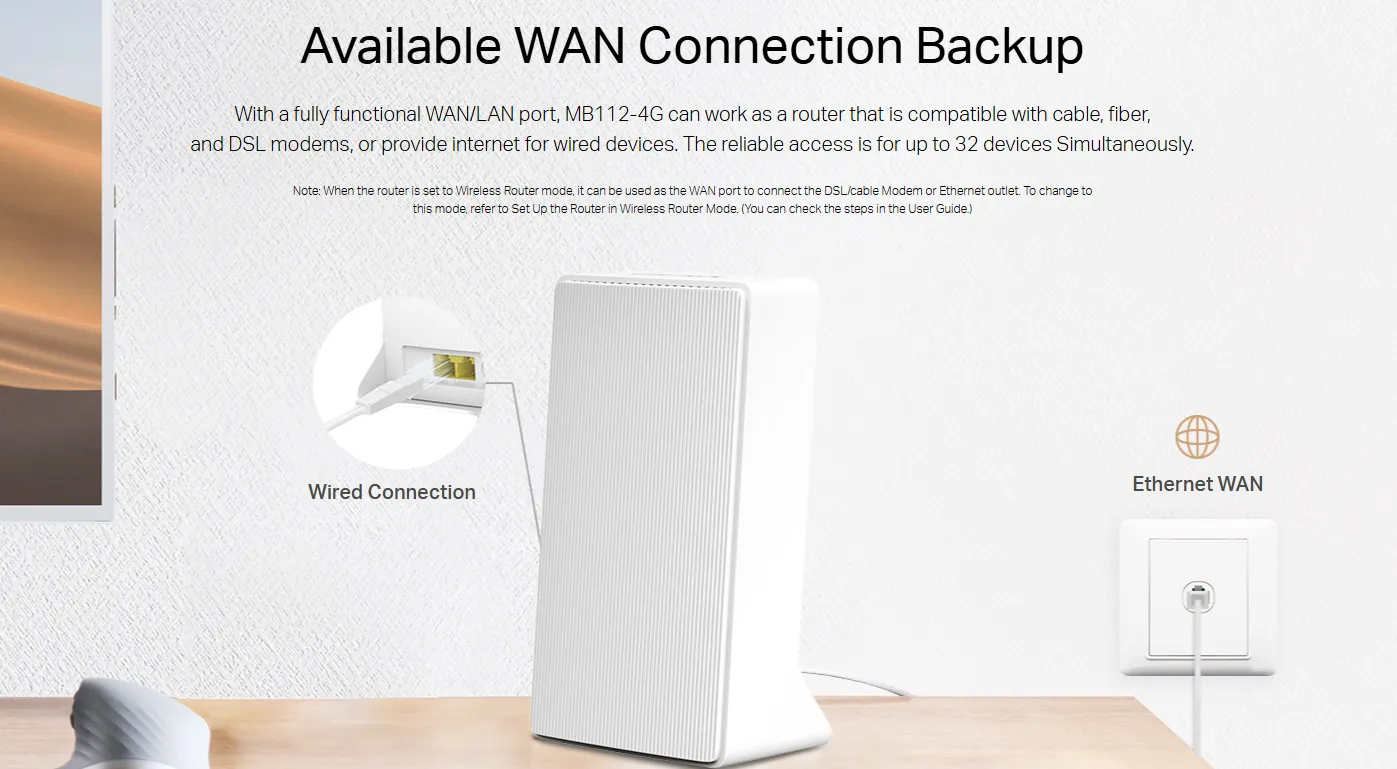
Task: Click the white wall outlet plate
Action: [x=1198, y=597]
